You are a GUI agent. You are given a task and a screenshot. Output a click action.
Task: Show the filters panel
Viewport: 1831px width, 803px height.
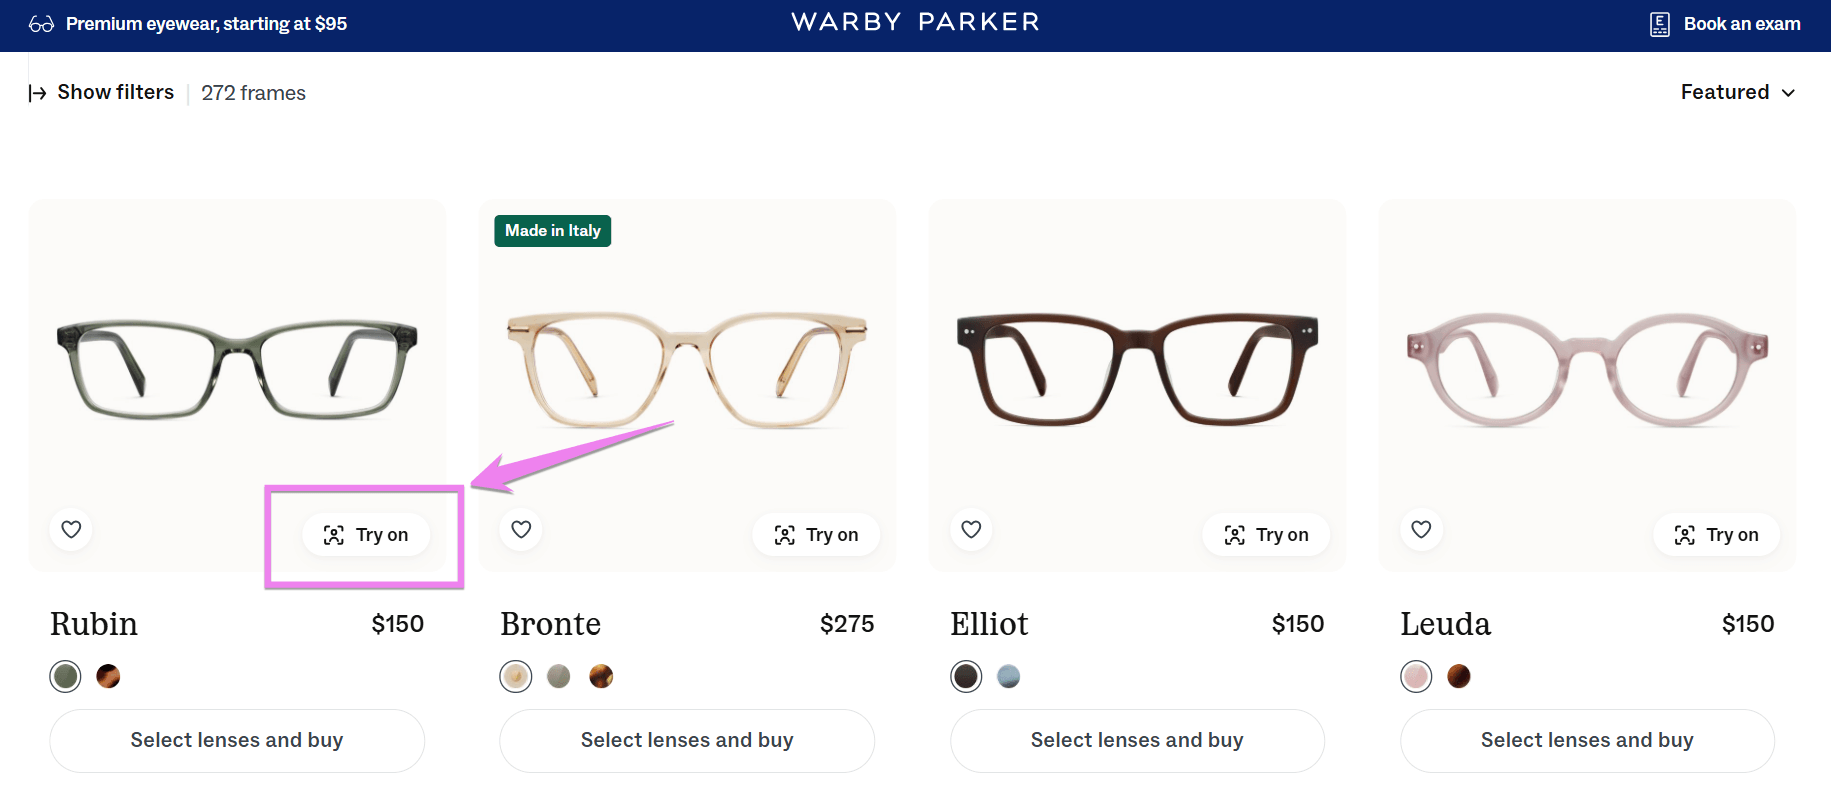pyautogui.click(x=115, y=92)
